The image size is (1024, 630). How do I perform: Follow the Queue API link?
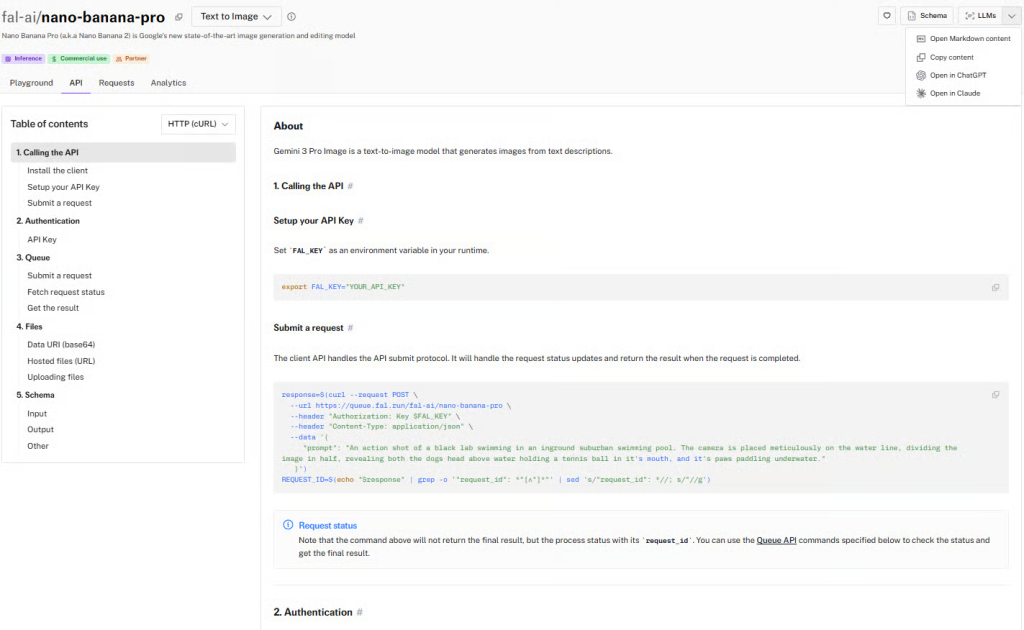click(x=776, y=541)
